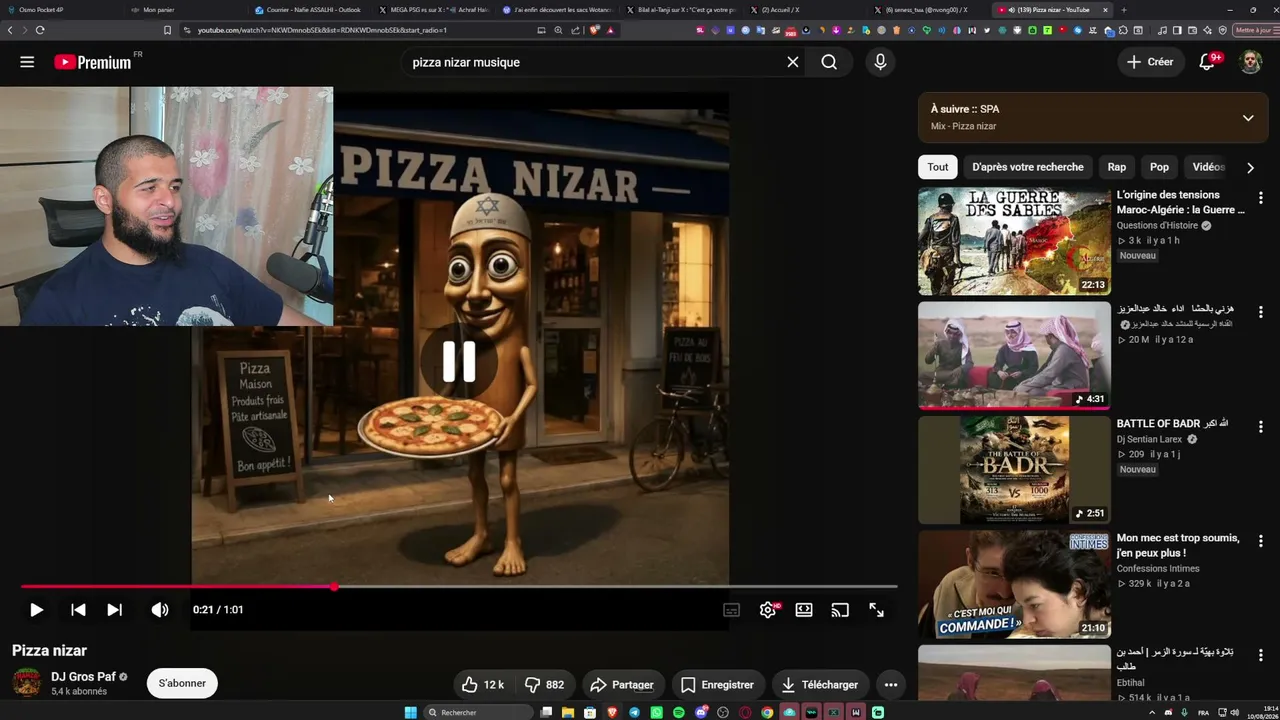This screenshot has height=720, width=1280.
Task: Seek the red video progress bar
Action: pyautogui.click(x=459, y=587)
